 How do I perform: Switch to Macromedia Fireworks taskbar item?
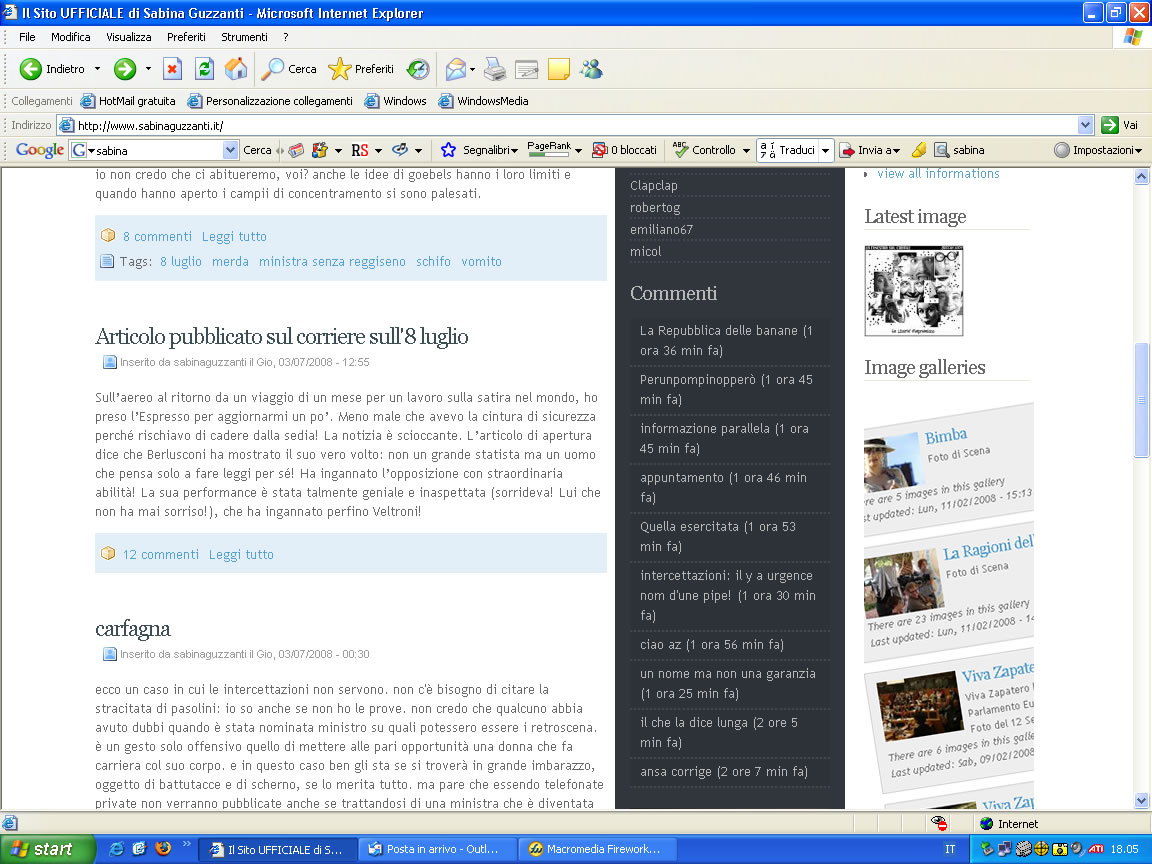click(x=599, y=849)
